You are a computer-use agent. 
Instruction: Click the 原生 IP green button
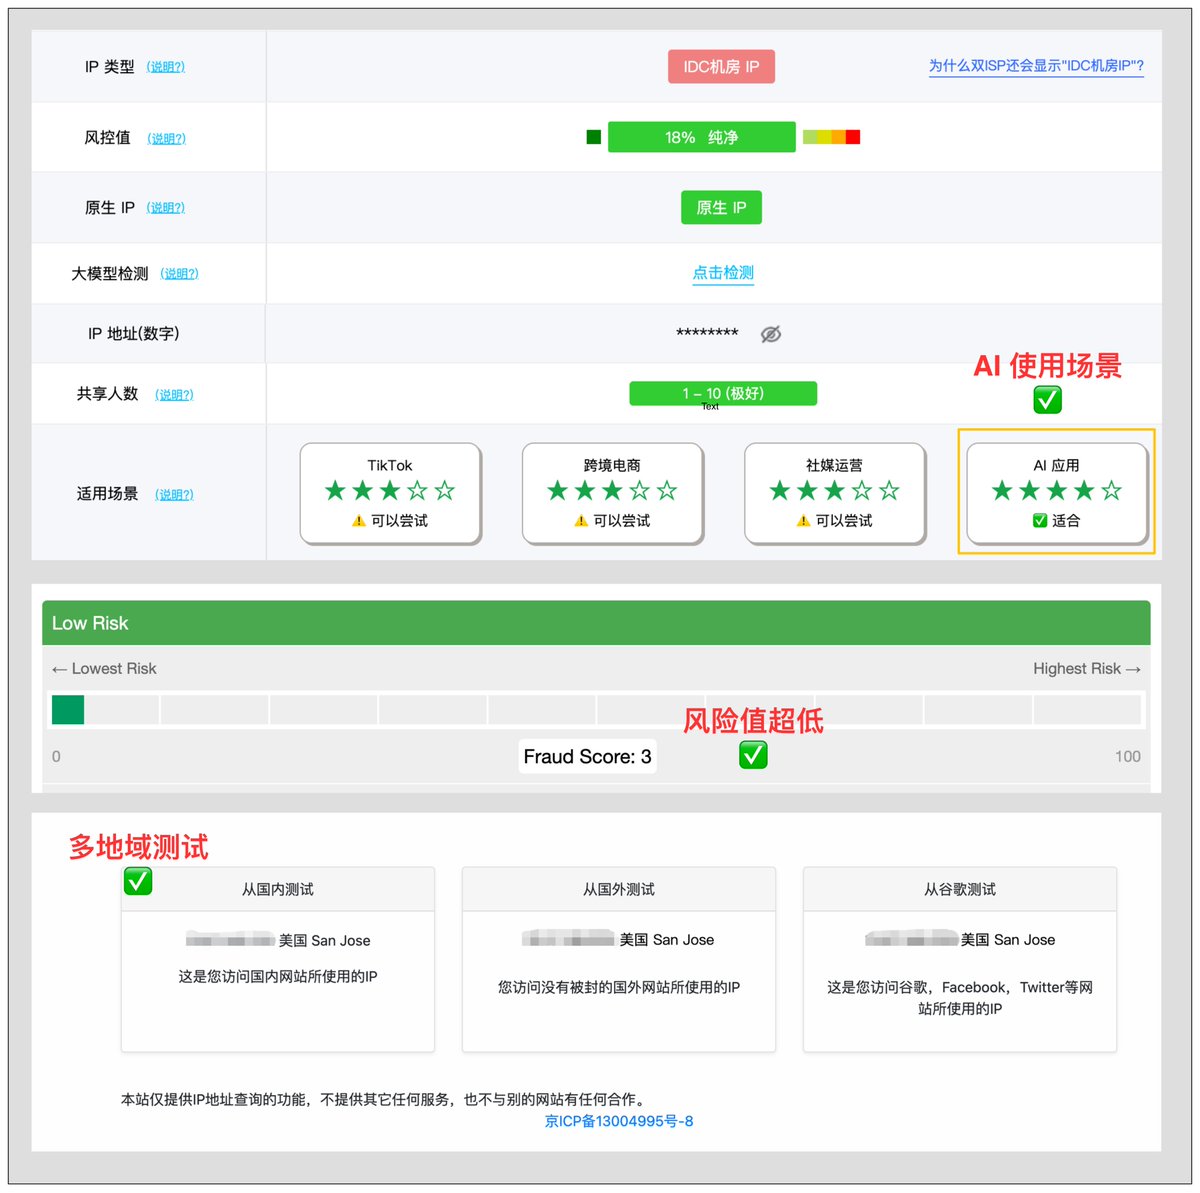[x=721, y=207]
